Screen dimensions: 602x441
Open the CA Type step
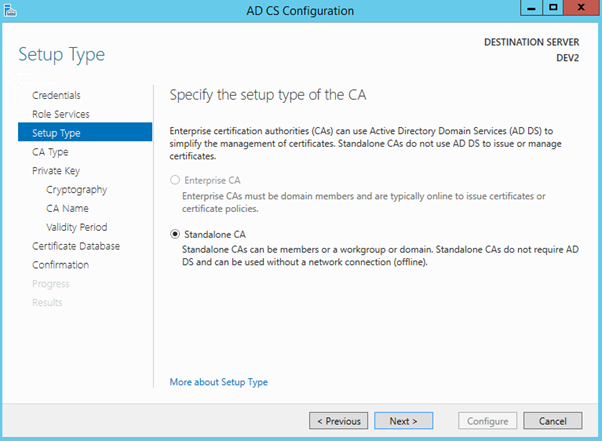tap(50, 152)
